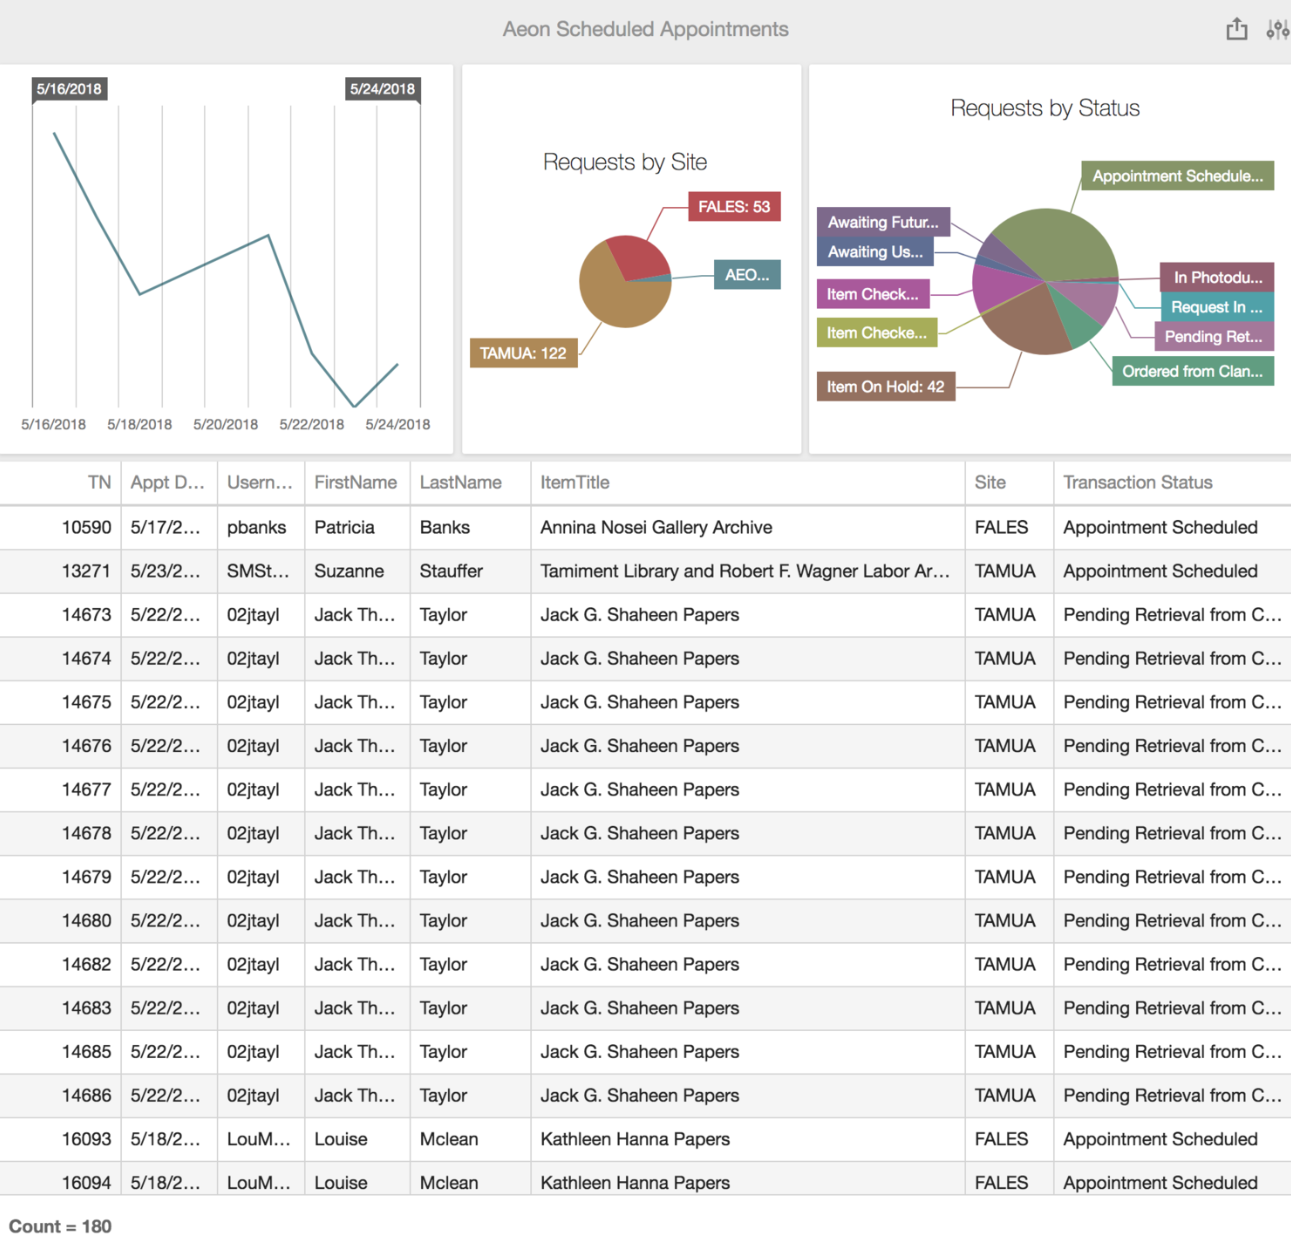
Task: Select the Request In ... status label
Action: point(1216,307)
